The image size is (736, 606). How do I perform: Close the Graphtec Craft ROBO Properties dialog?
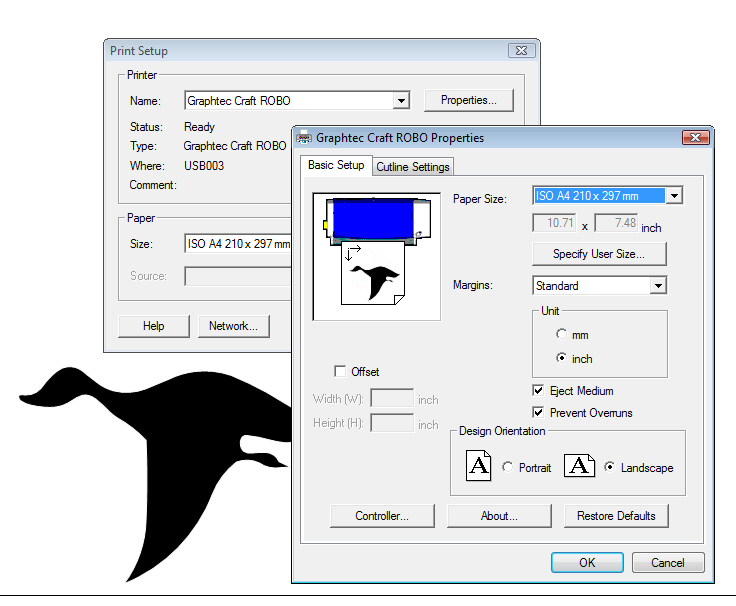pyautogui.click(x=696, y=137)
